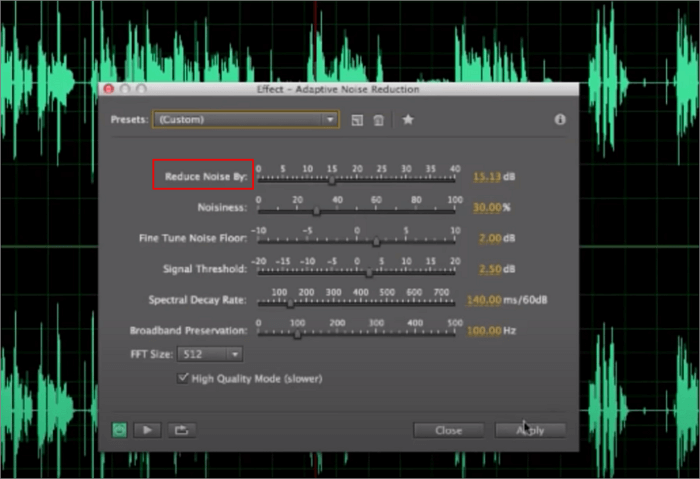Select the 15.13 dB noise reduction value
This screenshot has width=700, height=479.
point(487,177)
